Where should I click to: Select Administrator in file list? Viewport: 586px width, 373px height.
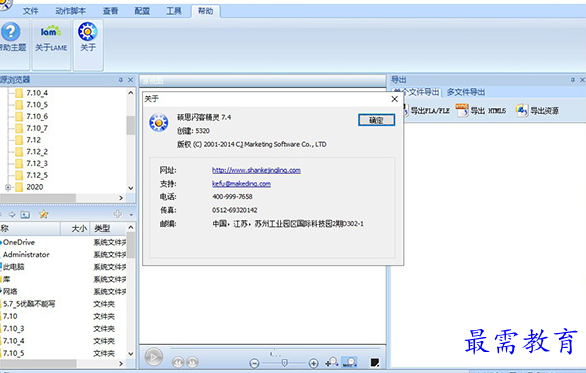pos(26,255)
